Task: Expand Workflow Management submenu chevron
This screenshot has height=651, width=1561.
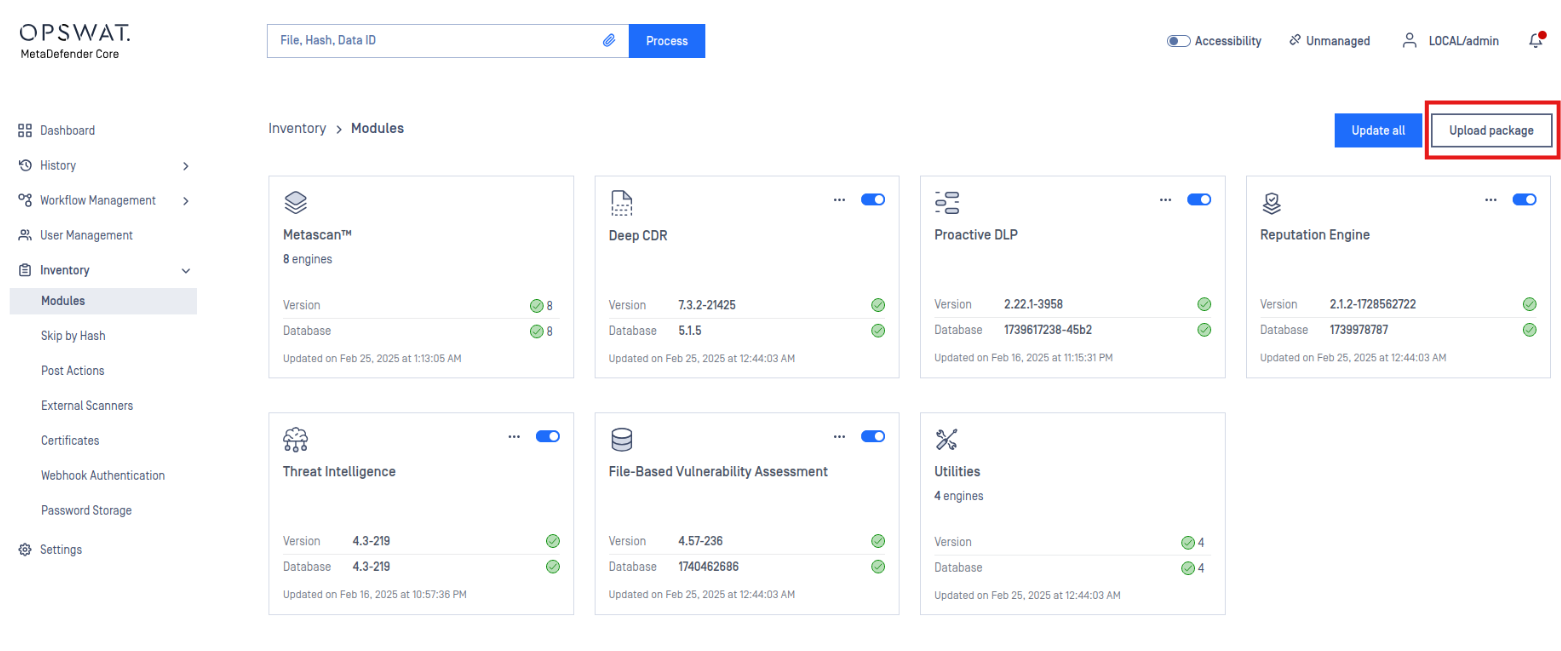Action: point(186,201)
